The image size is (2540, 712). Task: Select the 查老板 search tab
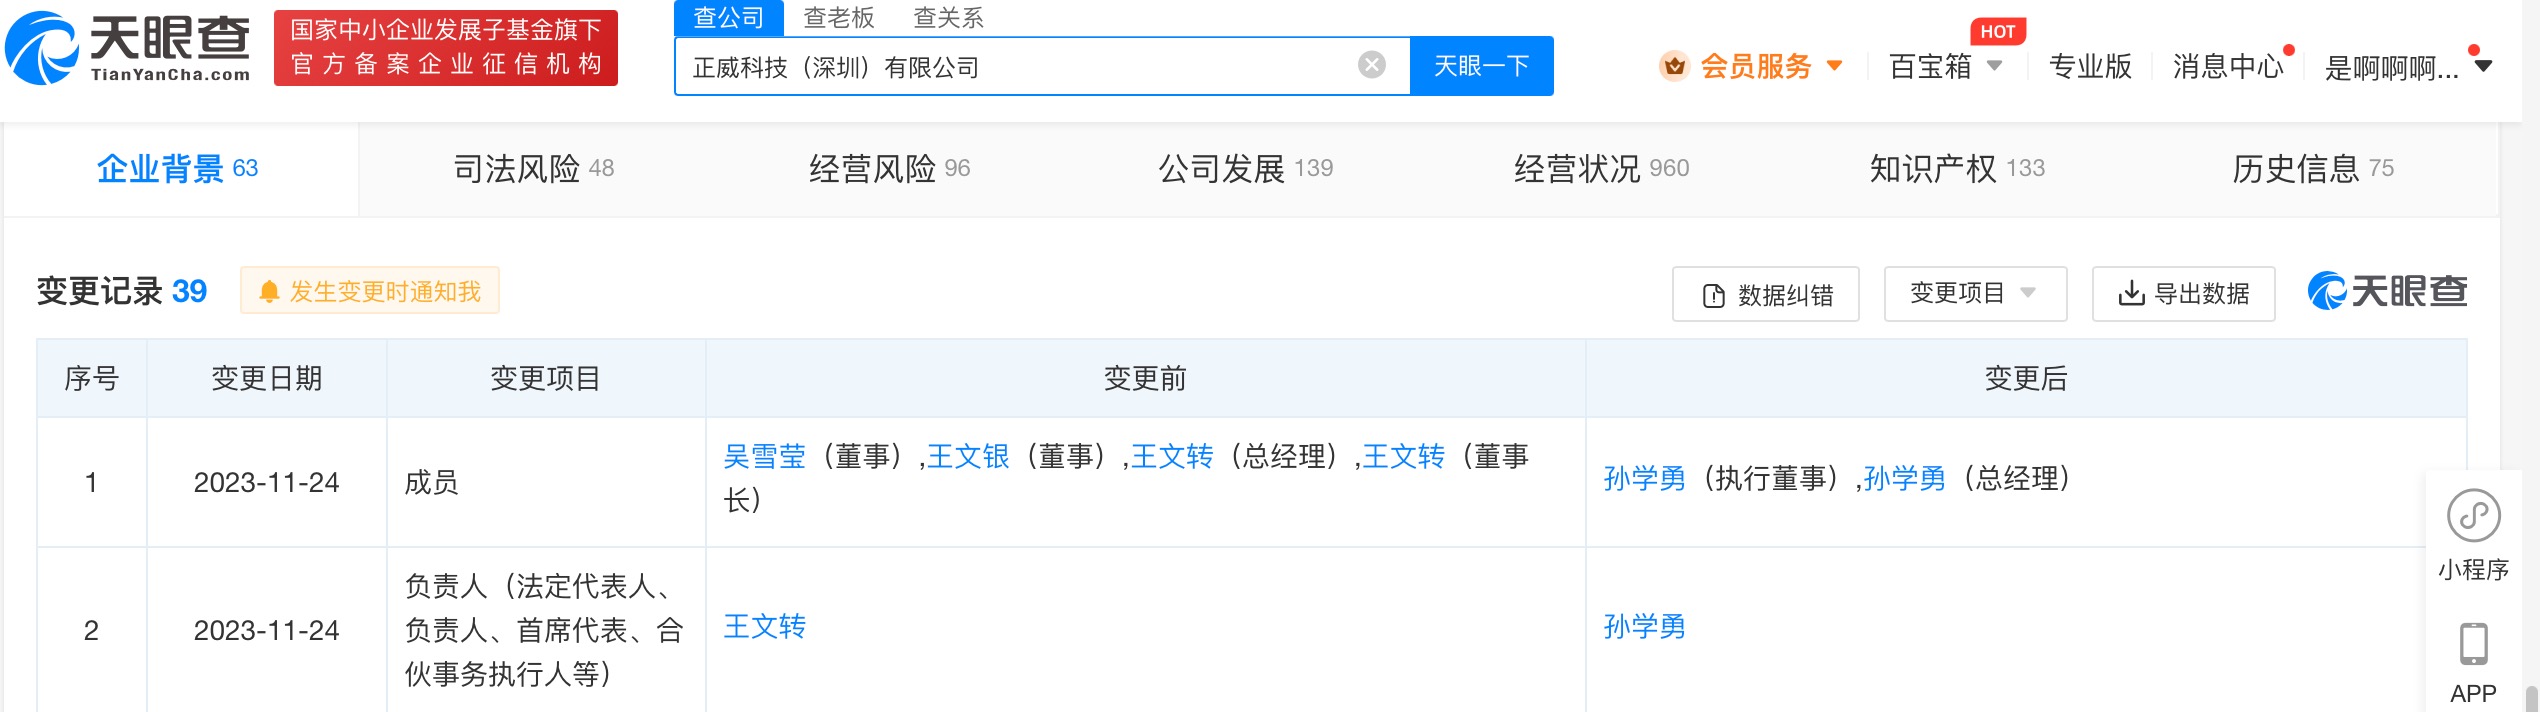[x=839, y=18]
